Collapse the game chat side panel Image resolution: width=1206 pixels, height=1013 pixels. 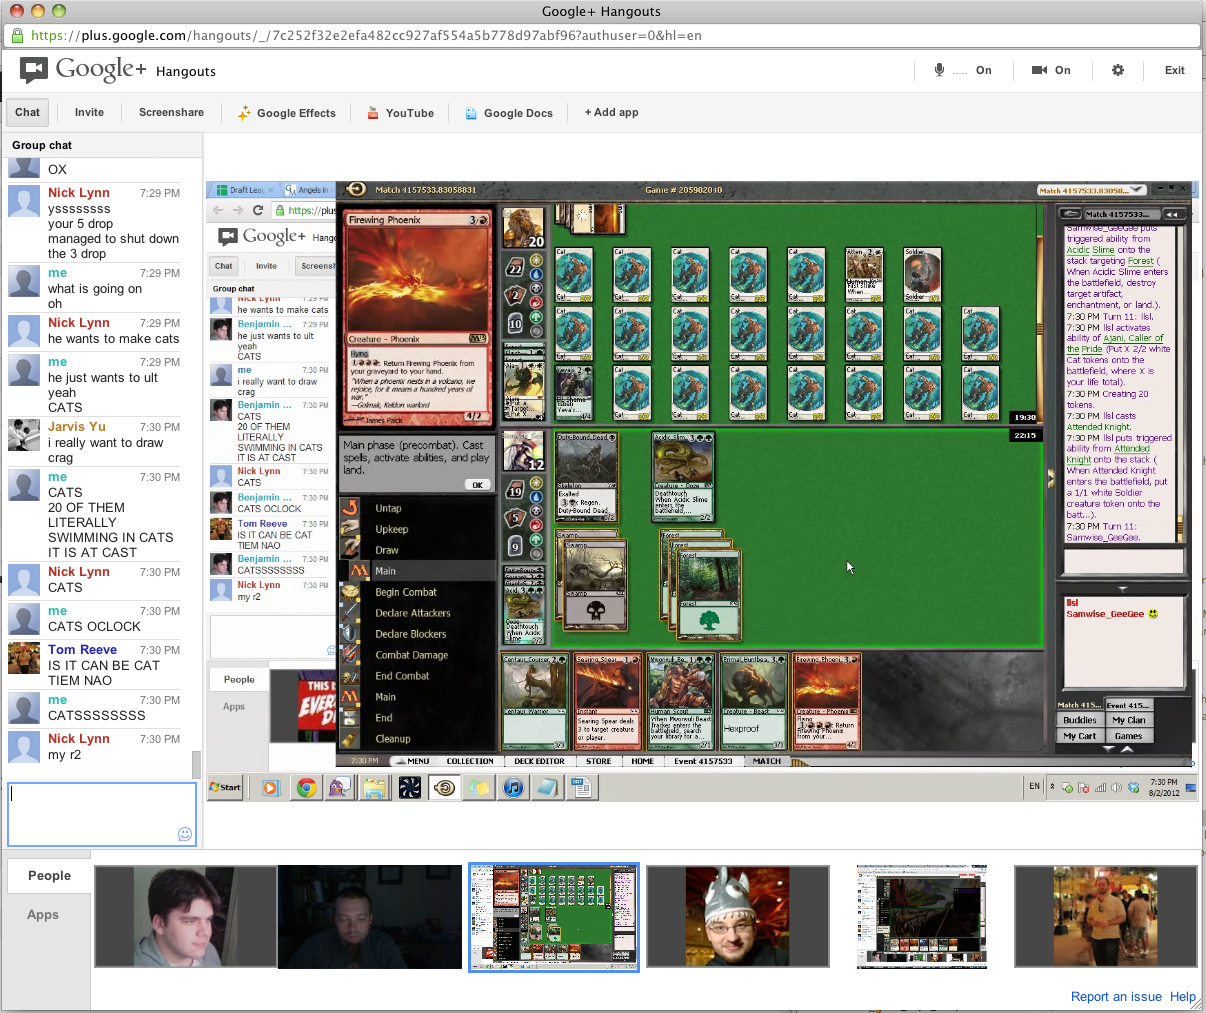[1050, 480]
